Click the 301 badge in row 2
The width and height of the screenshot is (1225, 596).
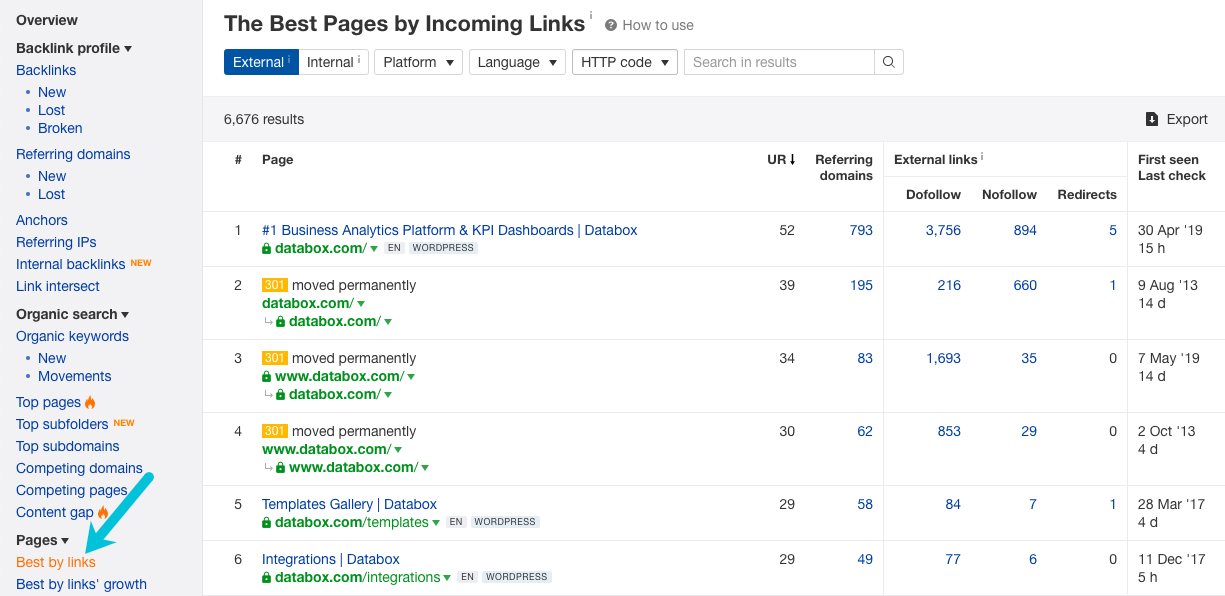[x=275, y=285]
